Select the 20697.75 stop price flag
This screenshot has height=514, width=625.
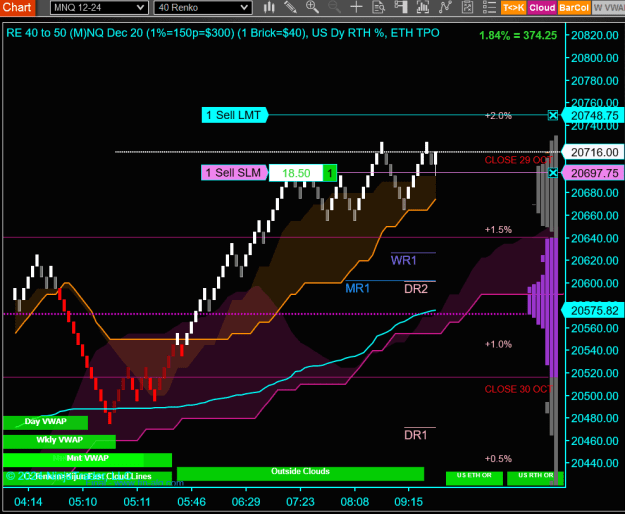593,173
